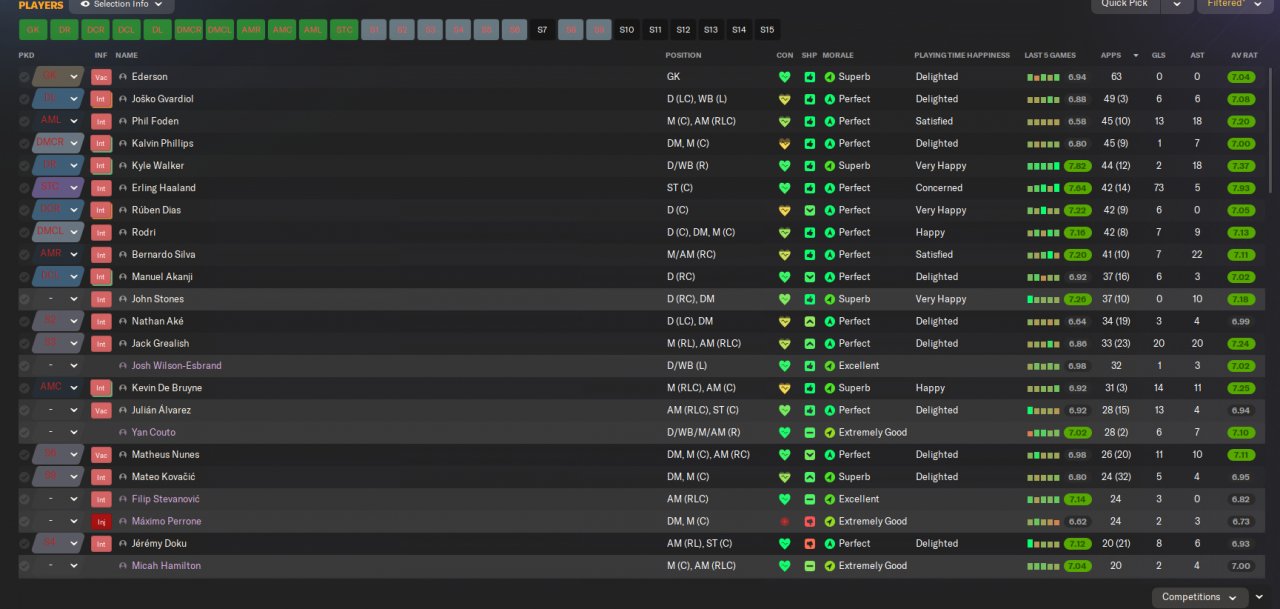Click Rúben Dias' morale icon
Viewport: 1280px width, 609px height.
point(829,210)
